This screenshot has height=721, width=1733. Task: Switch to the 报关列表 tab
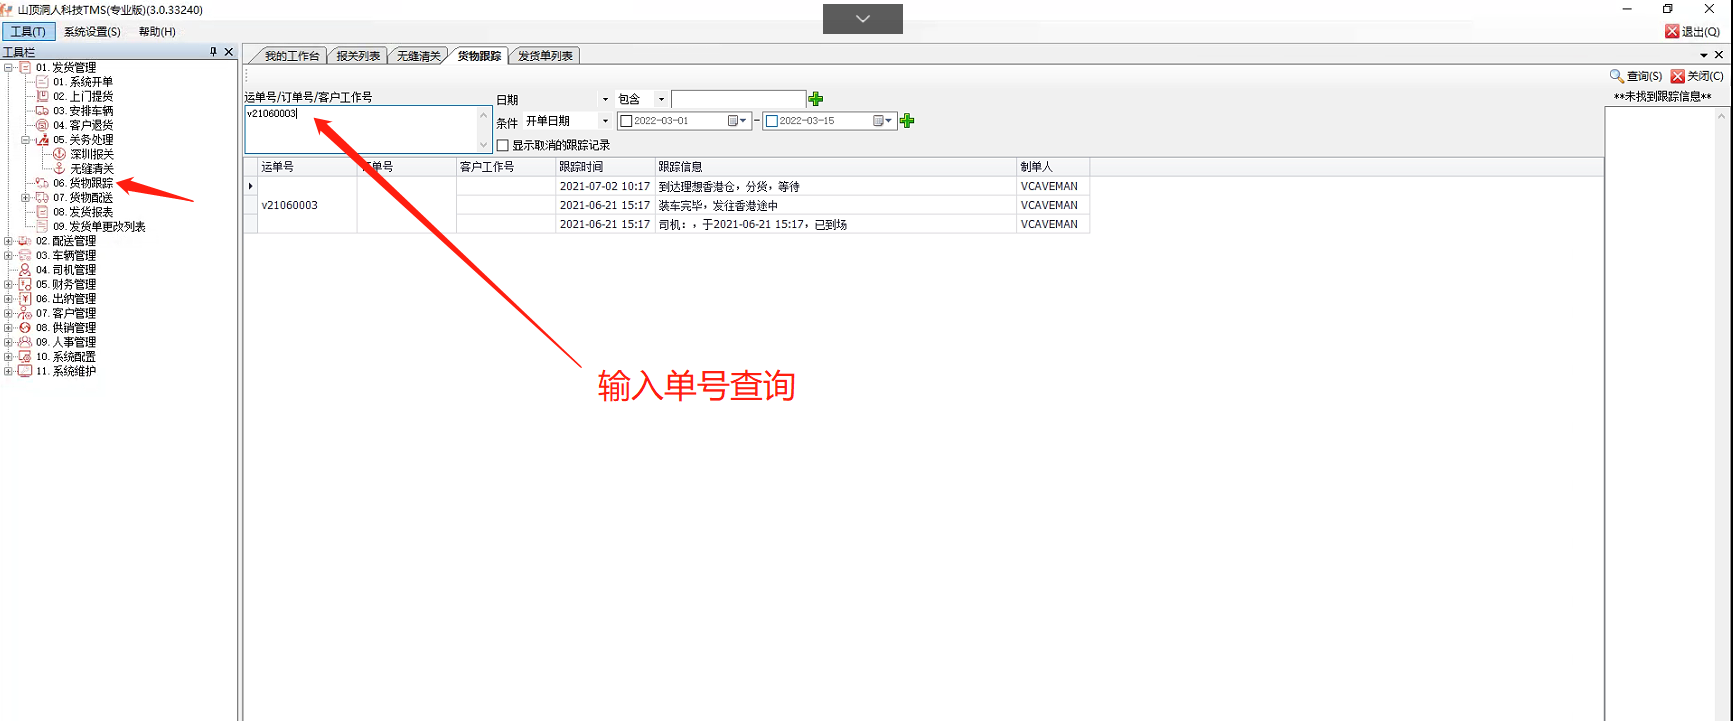click(357, 56)
